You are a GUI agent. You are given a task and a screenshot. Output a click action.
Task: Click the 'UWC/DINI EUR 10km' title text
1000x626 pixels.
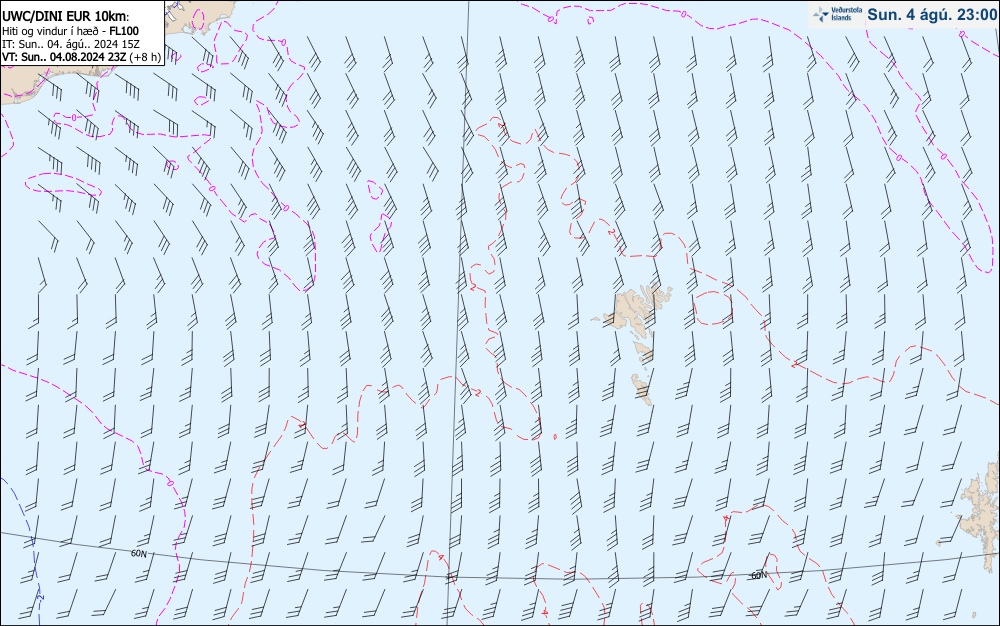click(65, 17)
